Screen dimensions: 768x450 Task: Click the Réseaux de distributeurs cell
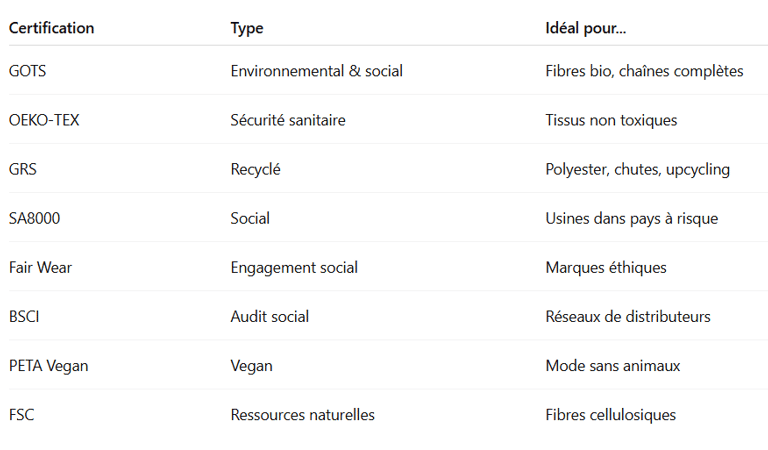coord(628,316)
